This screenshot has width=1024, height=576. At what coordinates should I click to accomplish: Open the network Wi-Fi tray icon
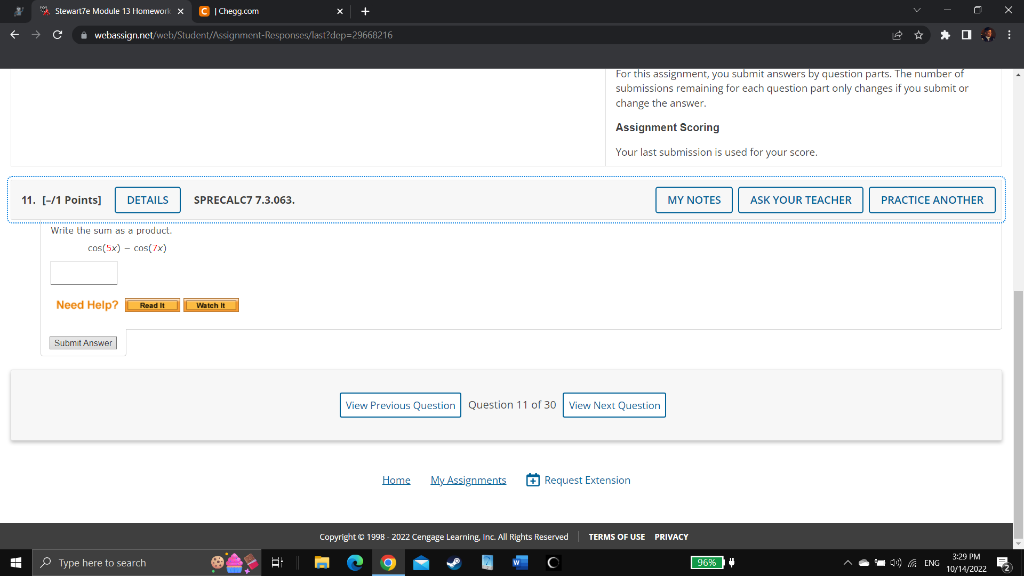point(912,562)
